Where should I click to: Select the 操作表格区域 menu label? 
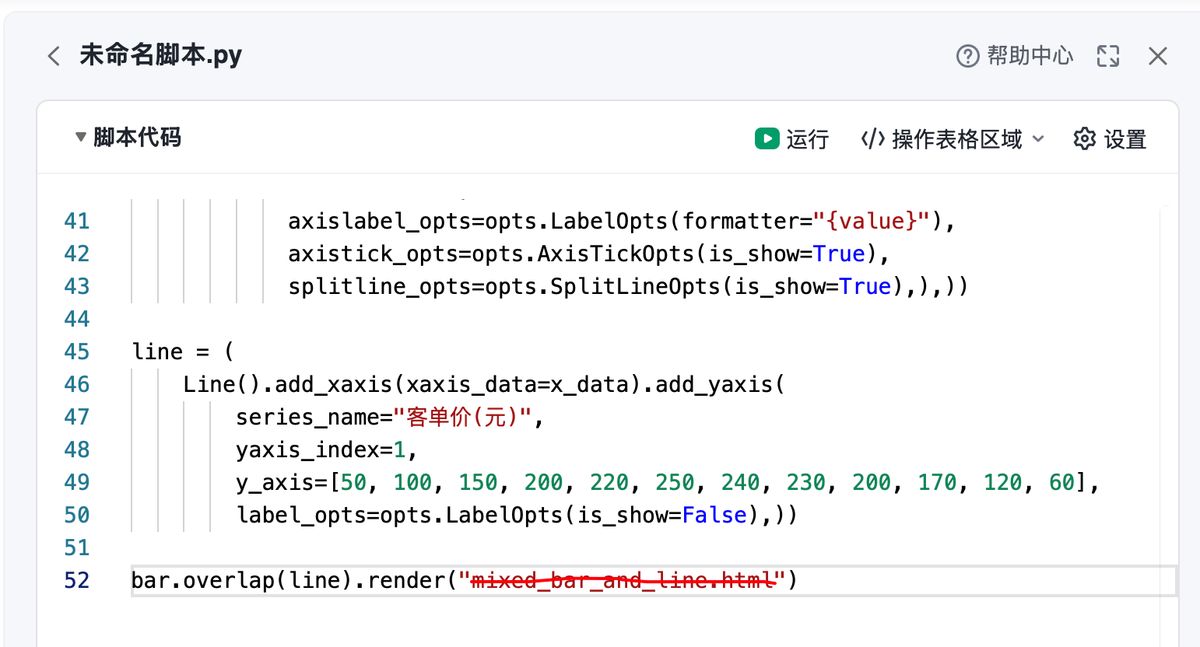(x=957, y=139)
